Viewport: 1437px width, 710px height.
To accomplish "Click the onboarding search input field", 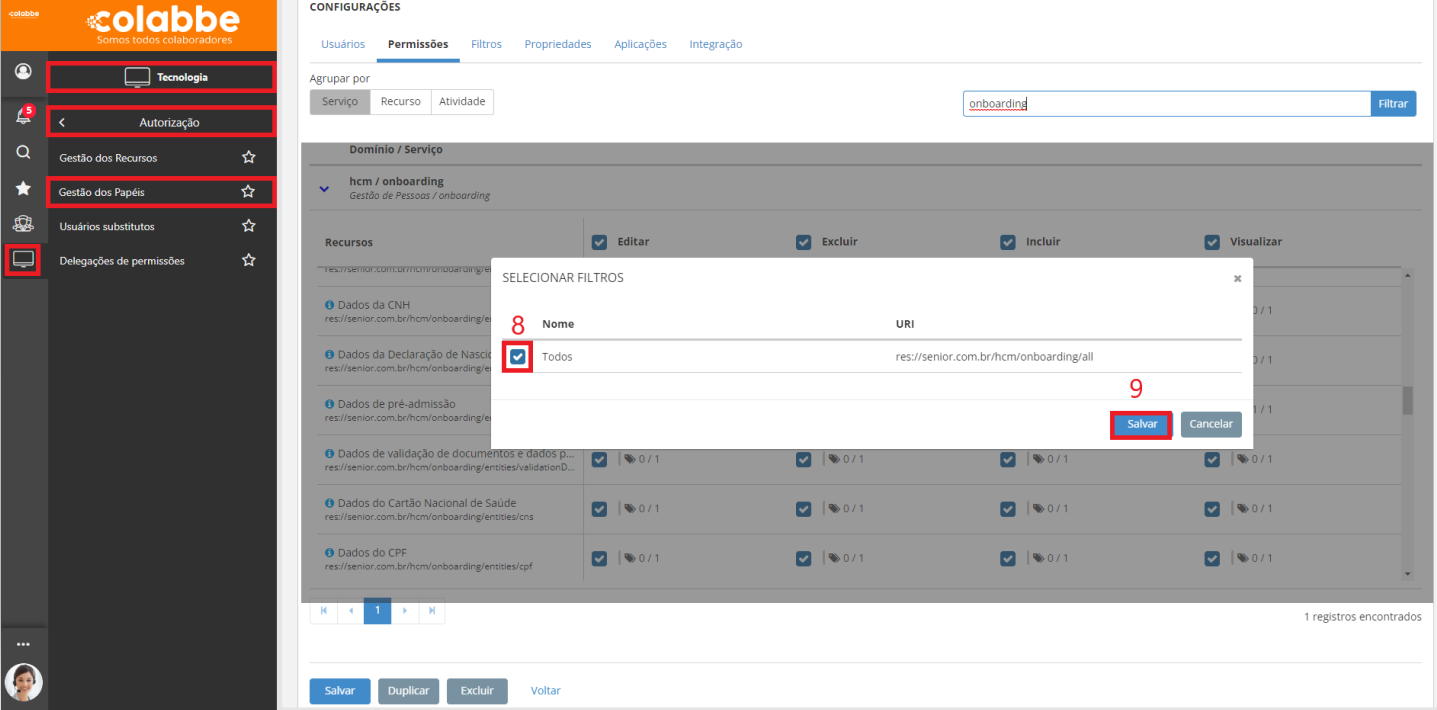I will [x=1165, y=104].
